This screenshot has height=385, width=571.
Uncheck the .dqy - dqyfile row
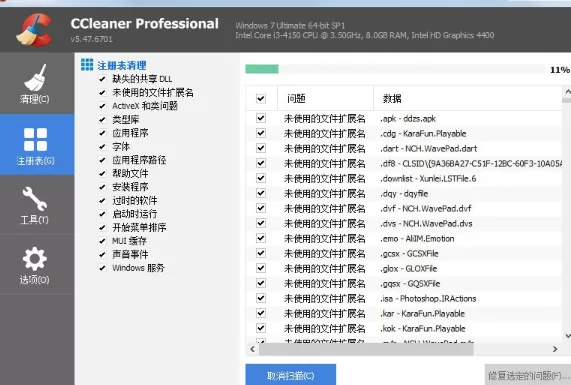261,193
